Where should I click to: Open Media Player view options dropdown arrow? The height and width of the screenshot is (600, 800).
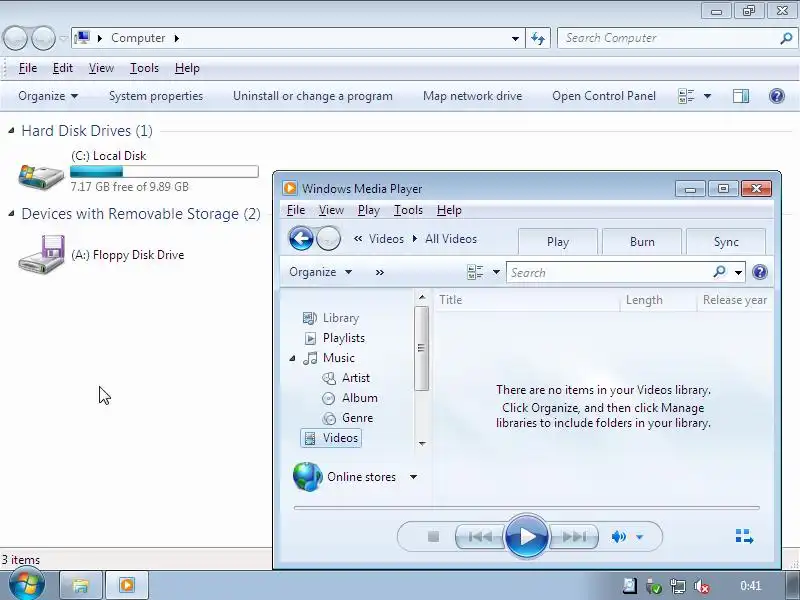coord(496,272)
